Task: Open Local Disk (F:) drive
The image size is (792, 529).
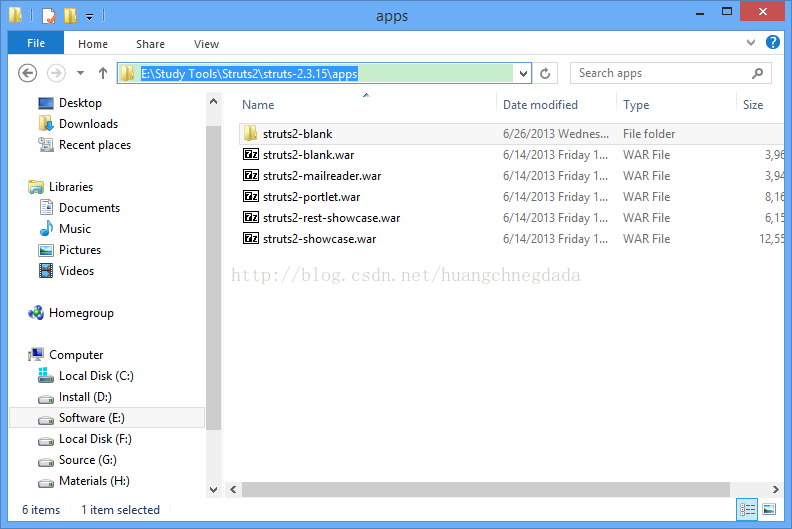Action: click(95, 439)
